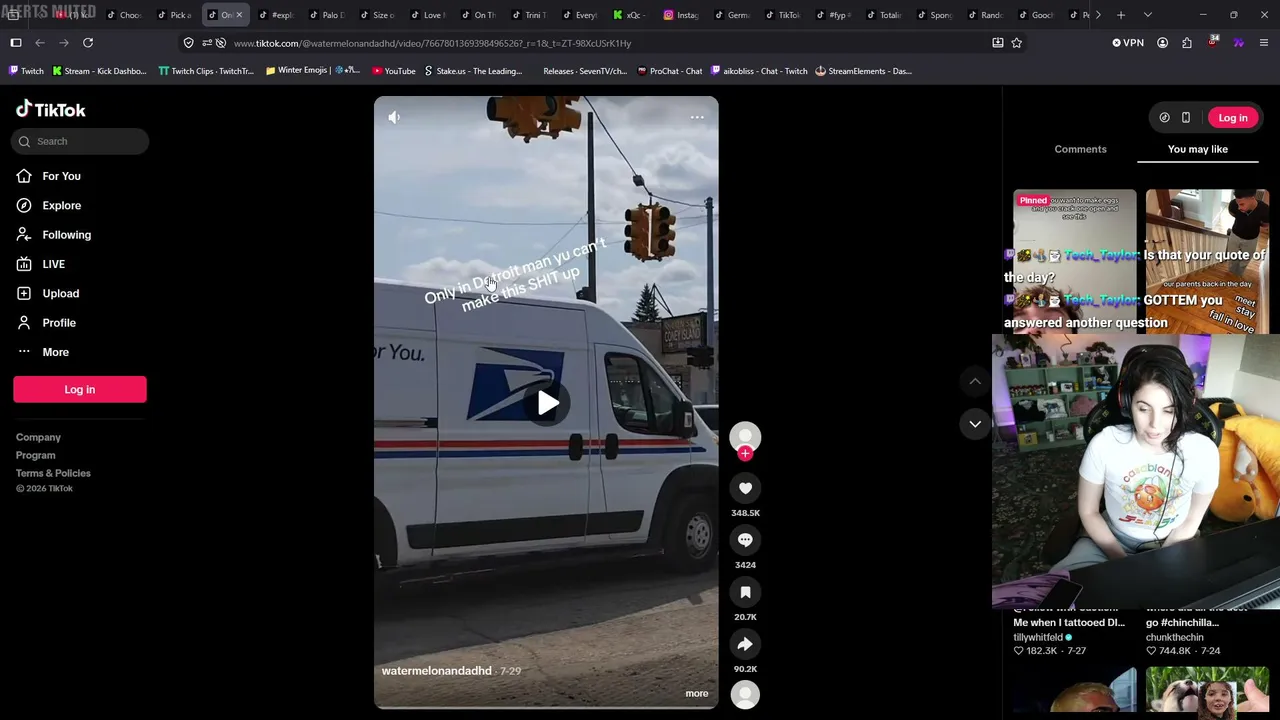Switch to the Palo browser tab

click(x=327, y=15)
